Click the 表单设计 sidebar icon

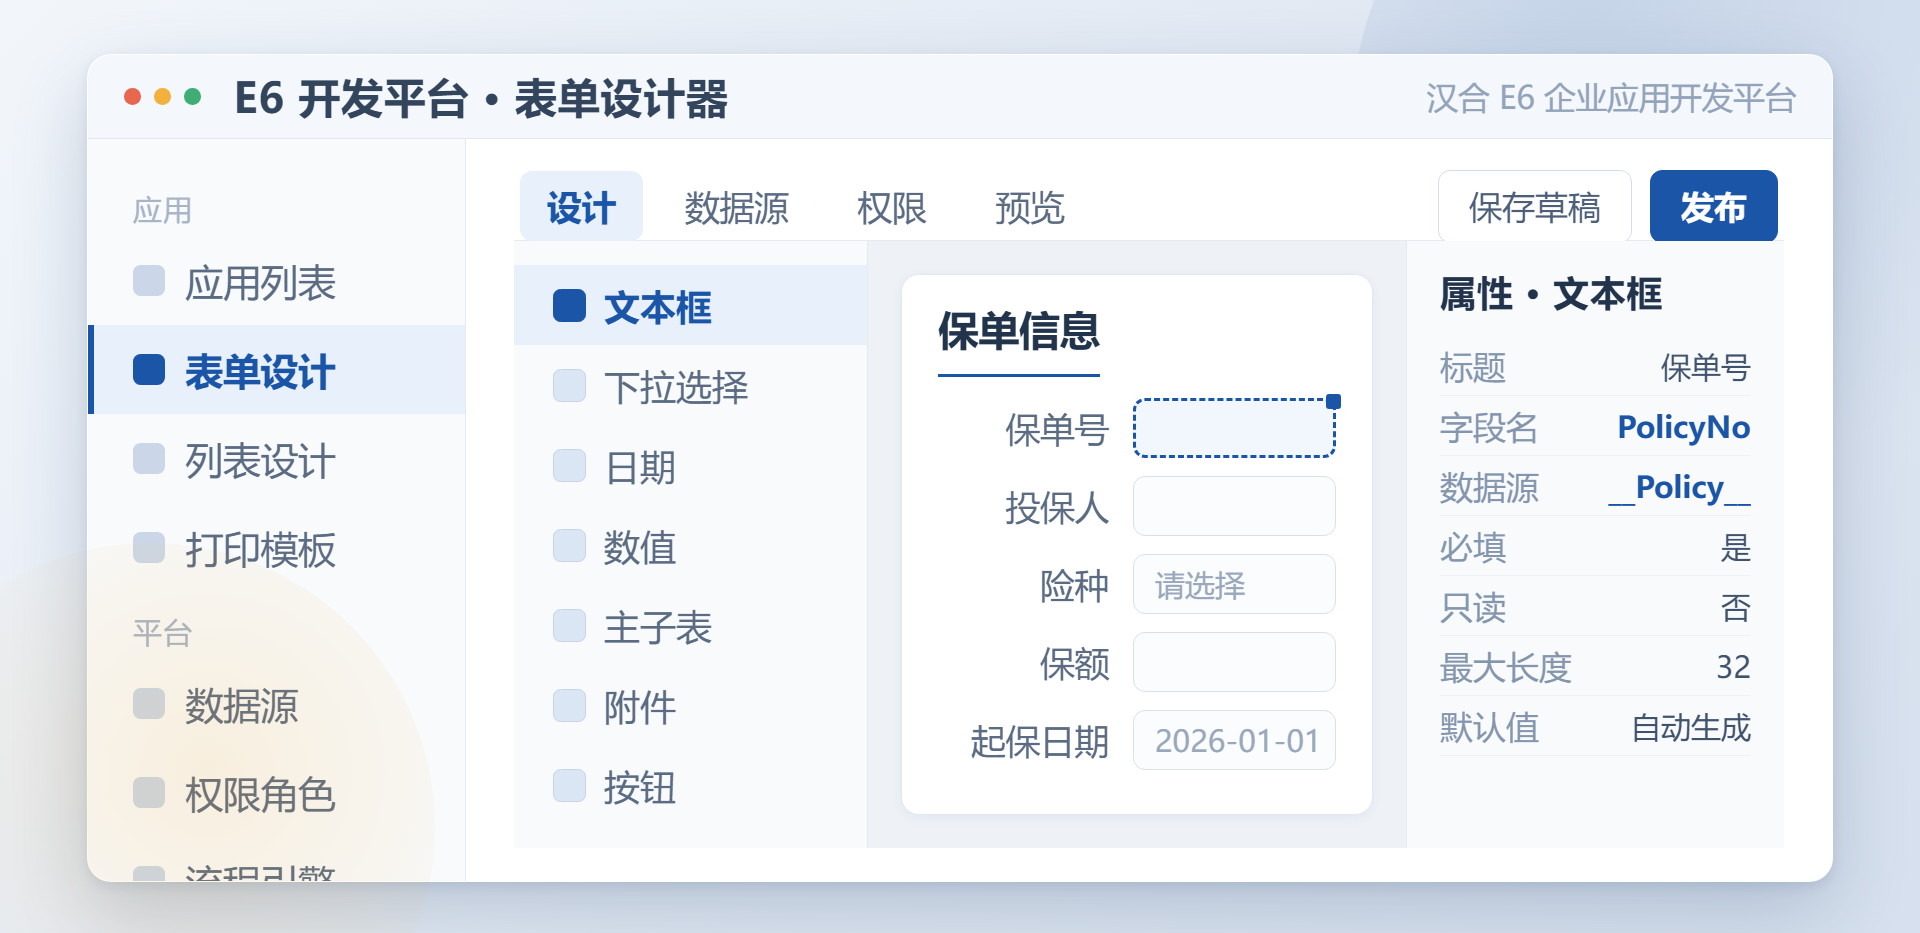tap(149, 370)
